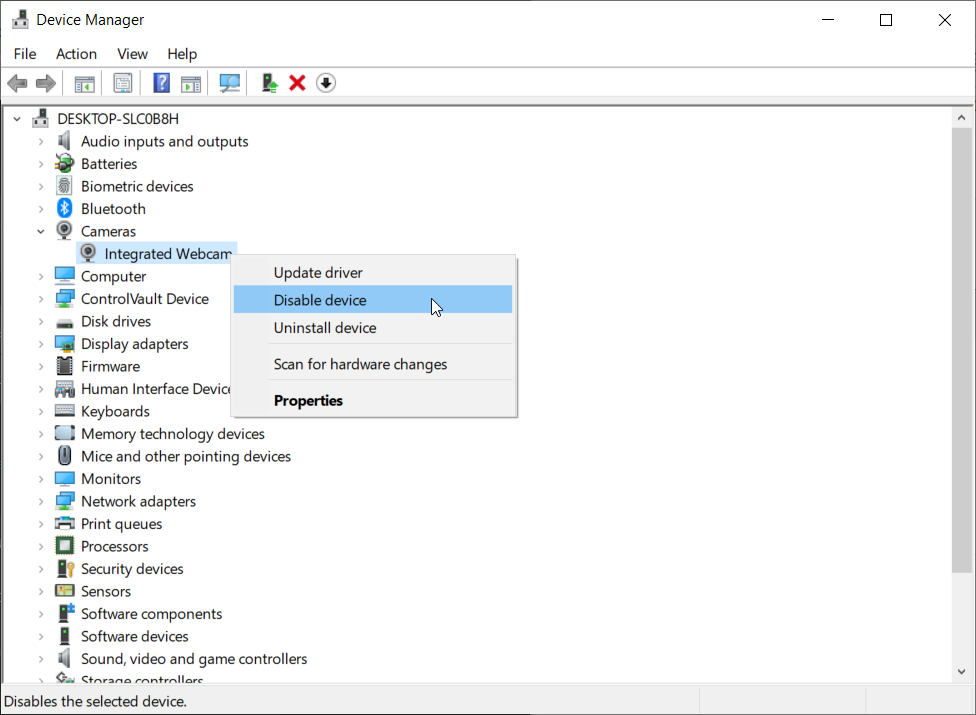976x715 pixels.
Task: Select Update driver in the context menu
Action: pos(318,272)
